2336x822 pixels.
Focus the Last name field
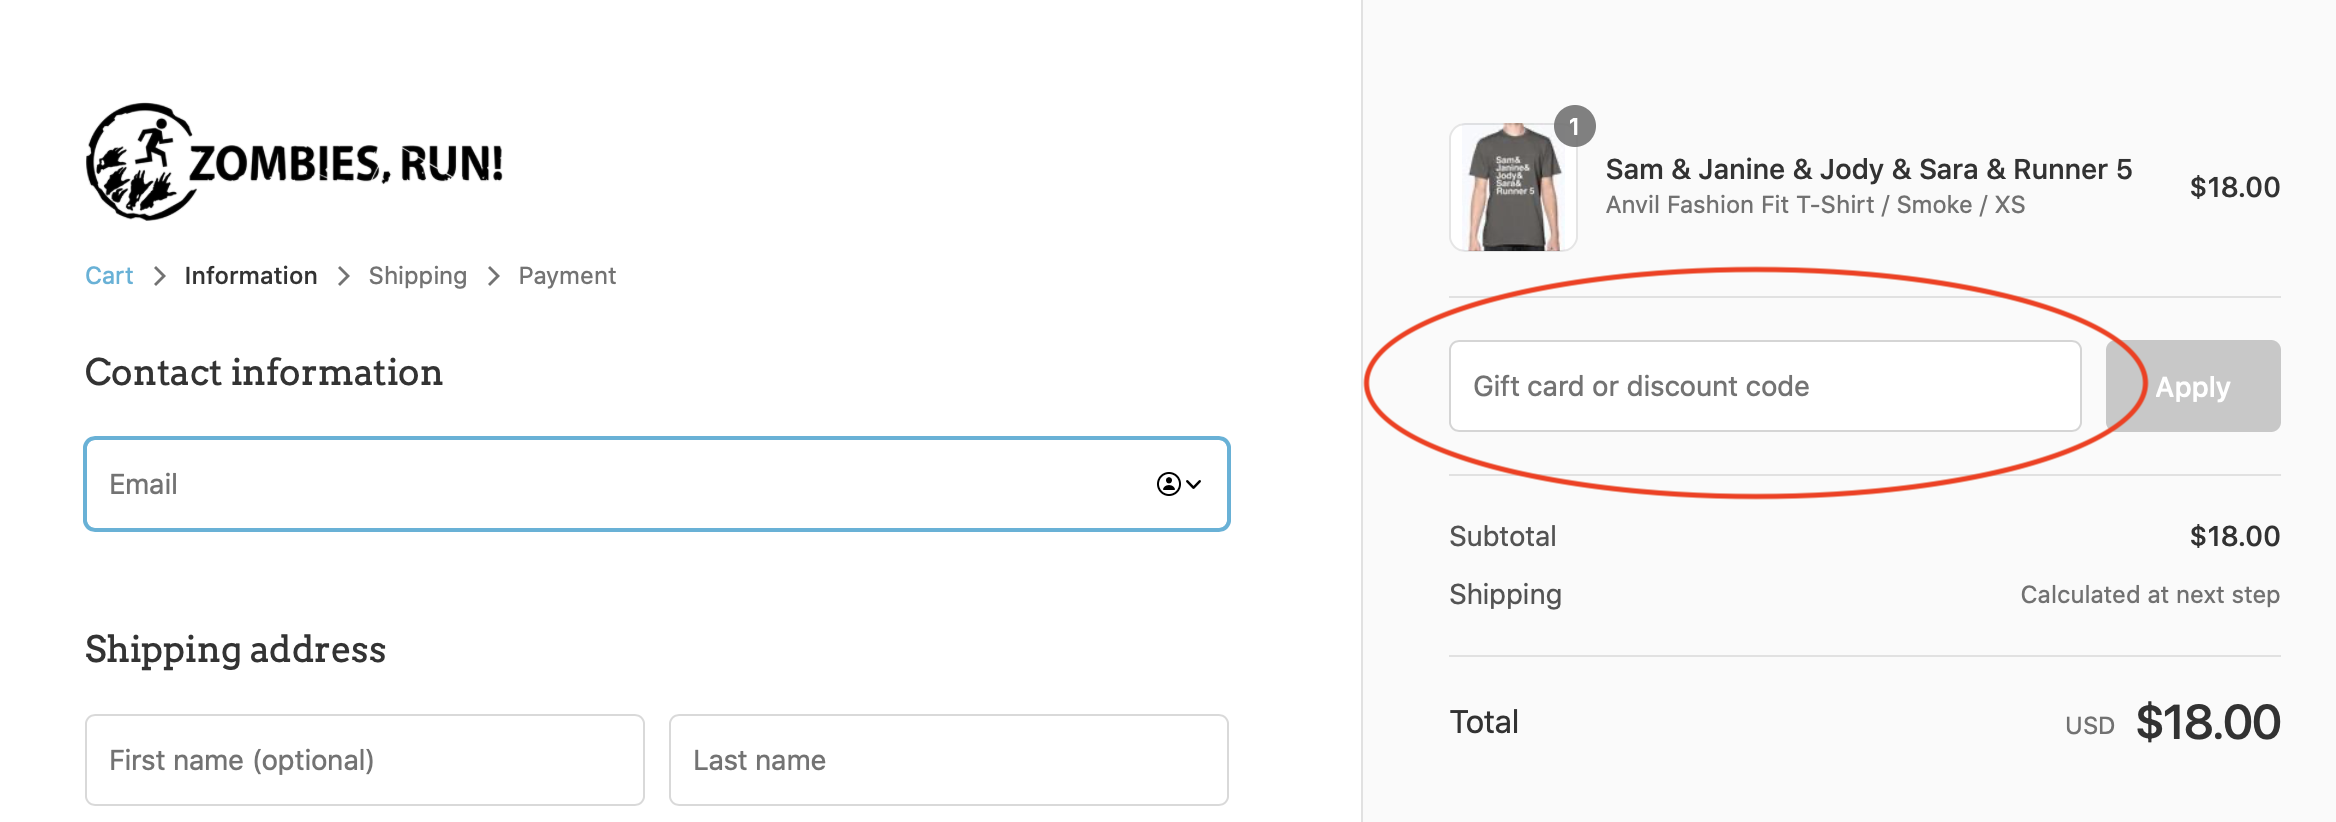949,760
